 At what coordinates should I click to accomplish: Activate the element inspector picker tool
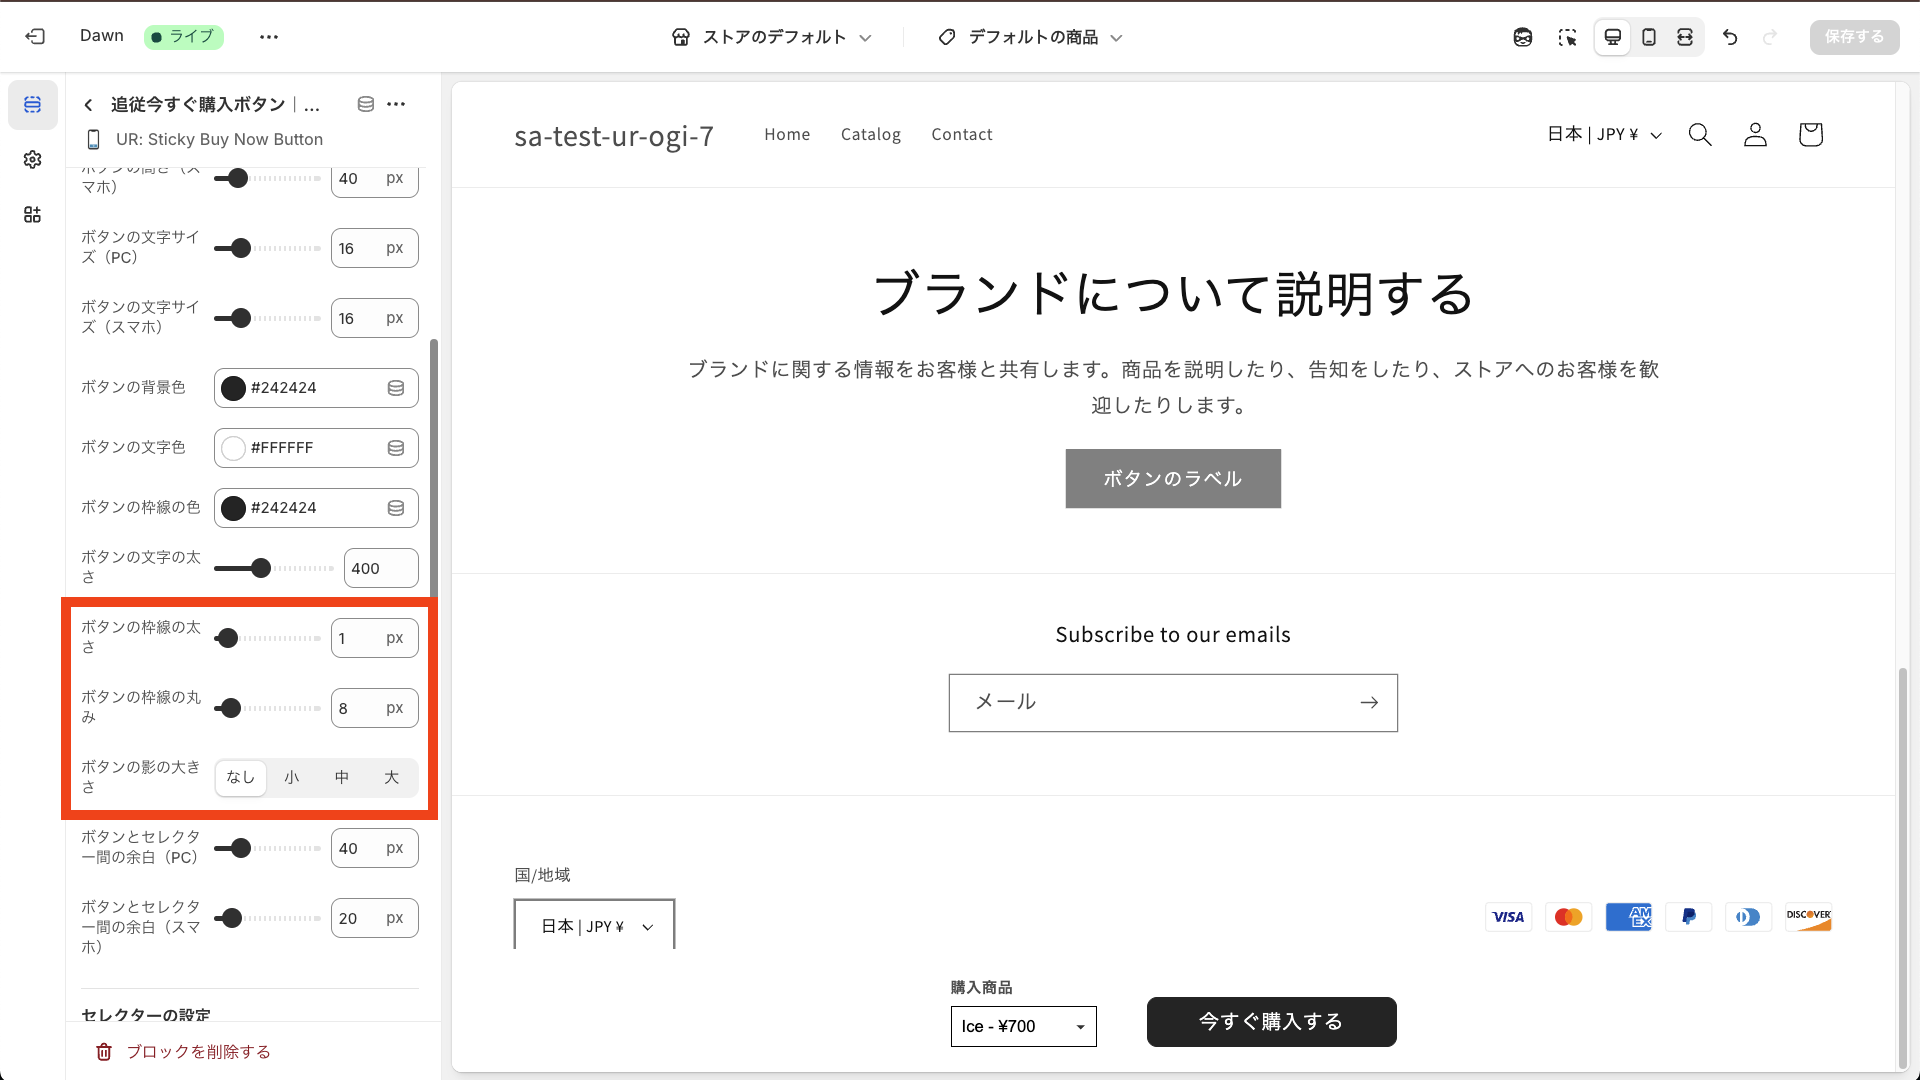(1568, 37)
